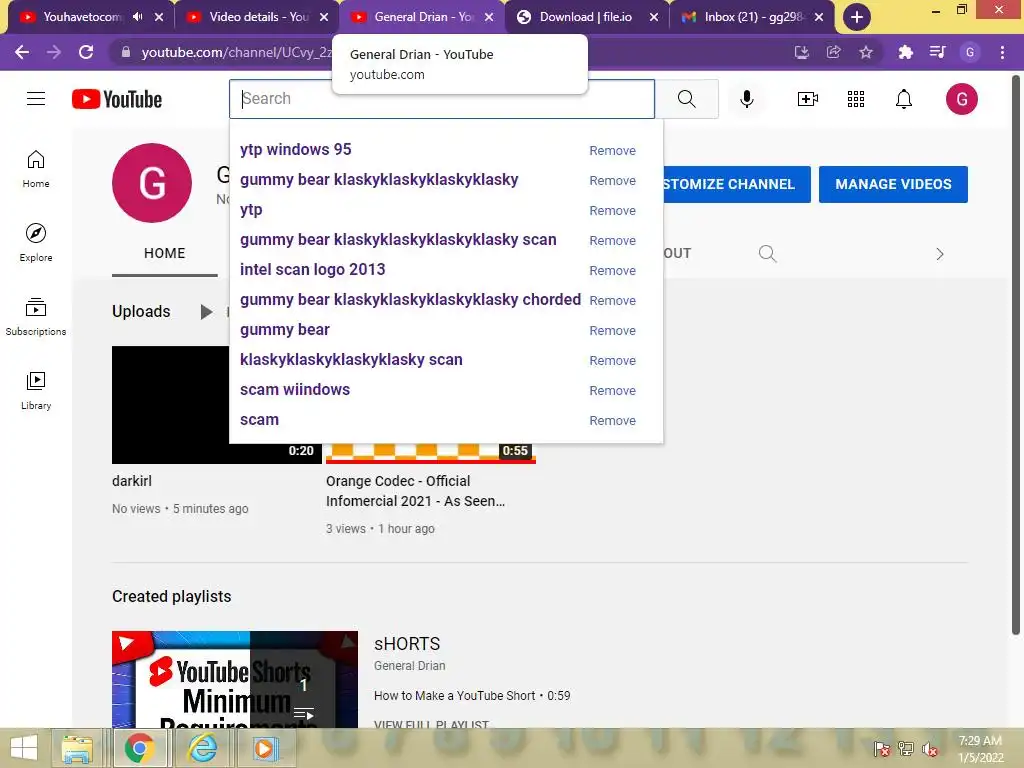Open Chrome profile G icon in toolbar
The width and height of the screenshot is (1024, 768).
pos(970,52)
